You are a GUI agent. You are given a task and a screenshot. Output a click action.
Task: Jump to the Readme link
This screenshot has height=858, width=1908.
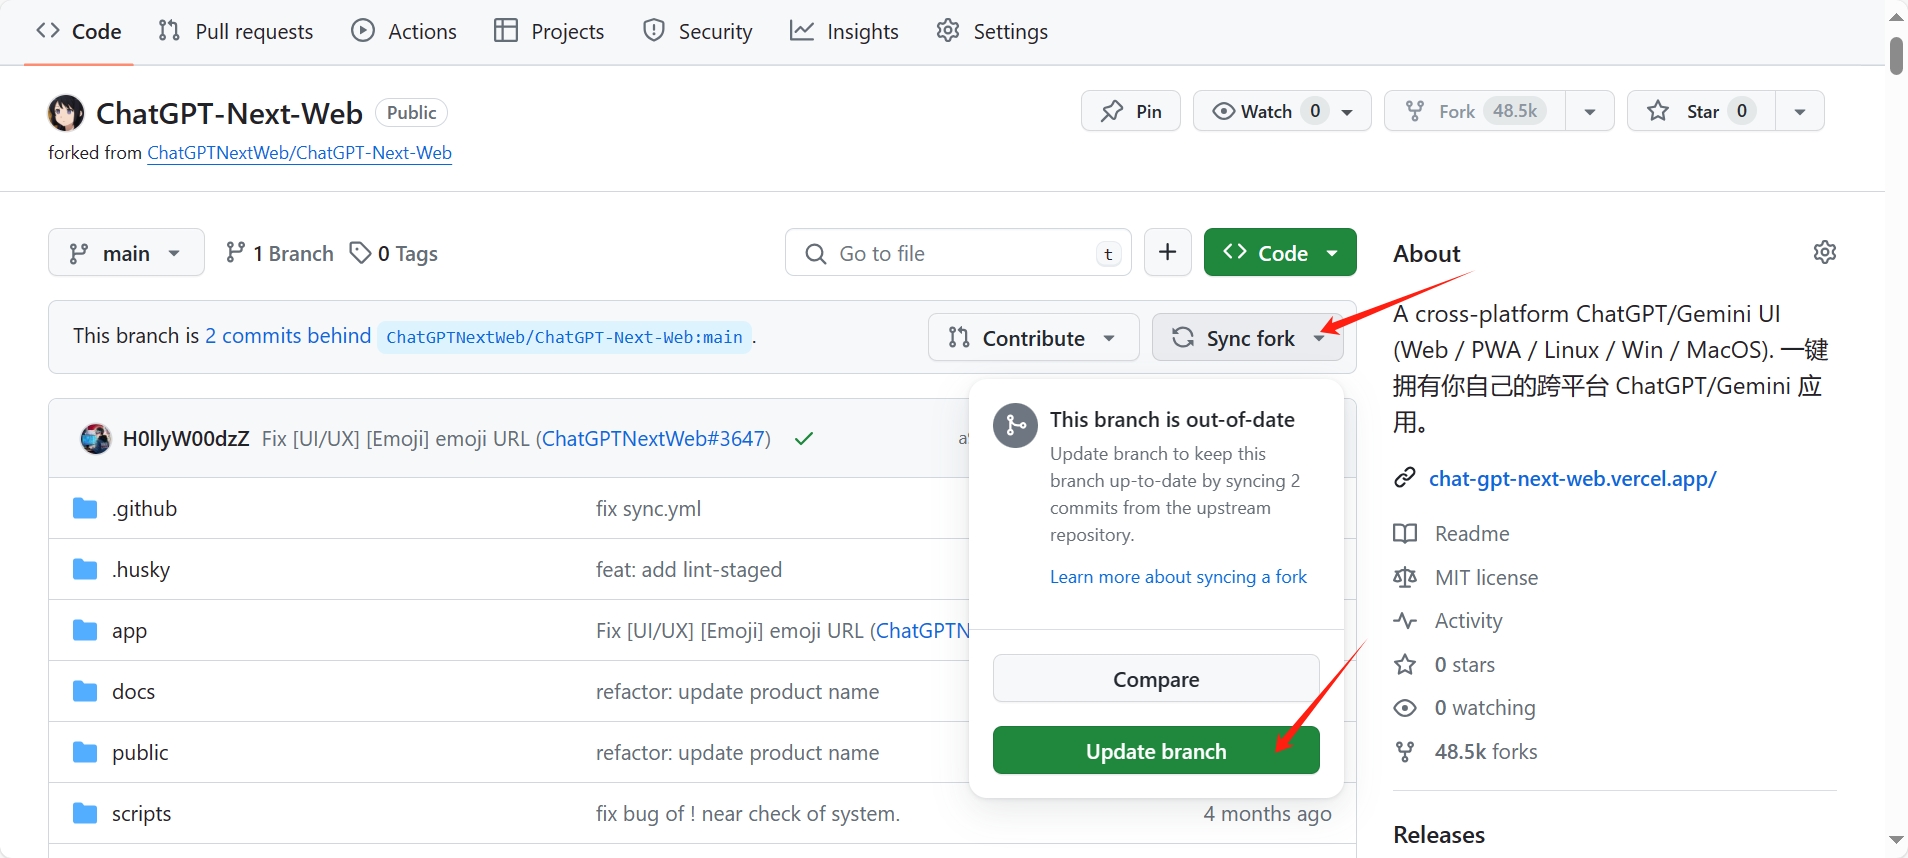coord(1472,533)
